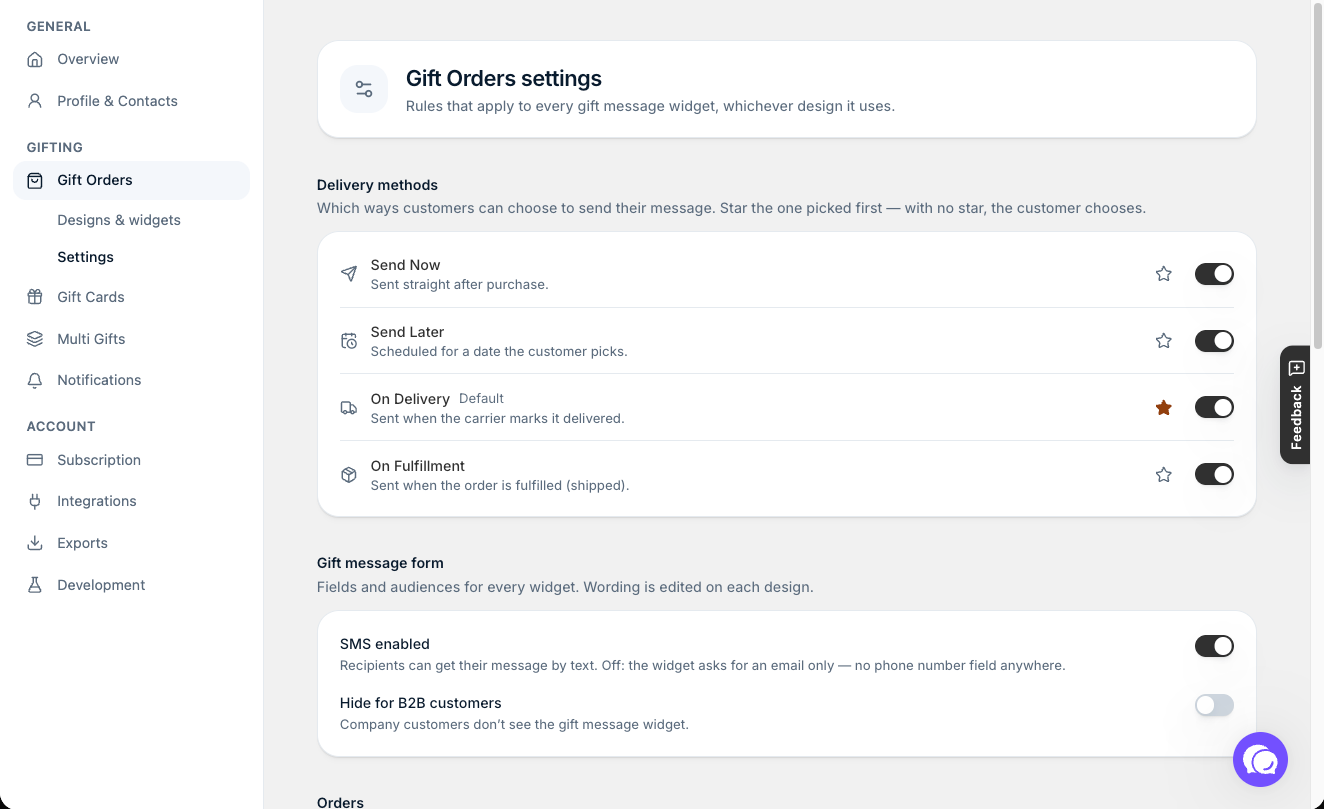The height and width of the screenshot is (809, 1324).
Task: Unstar On Delivery default star
Action: click(x=1164, y=408)
